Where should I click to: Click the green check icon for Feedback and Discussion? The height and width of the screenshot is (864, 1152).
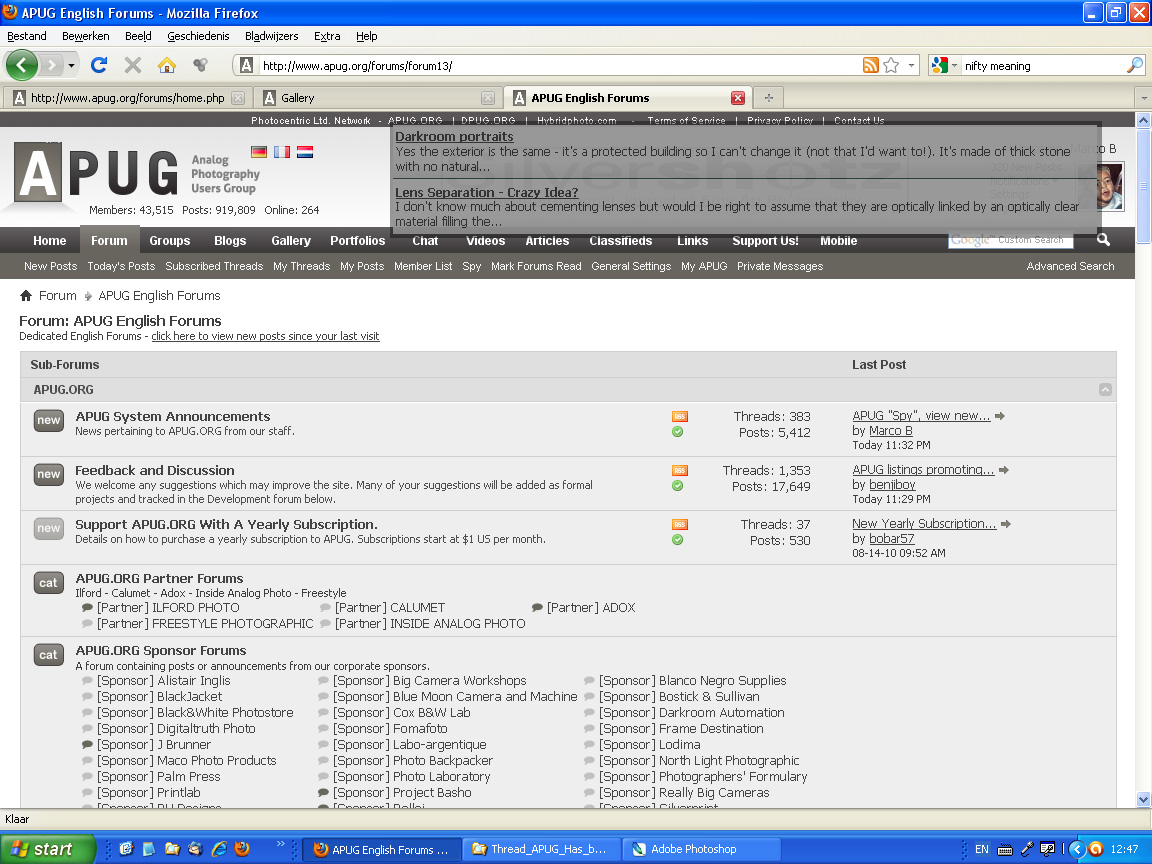click(x=677, y=486)
